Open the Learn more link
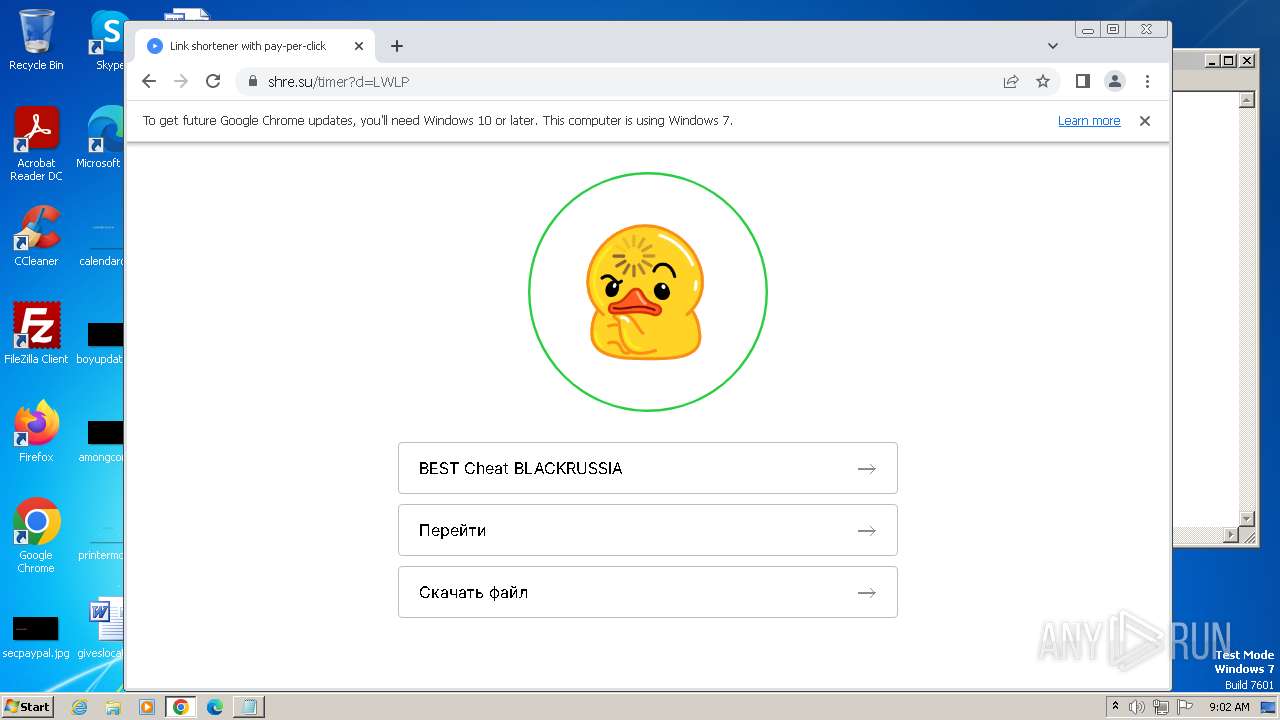The image size is (1280, 720). click(1089, 121)
